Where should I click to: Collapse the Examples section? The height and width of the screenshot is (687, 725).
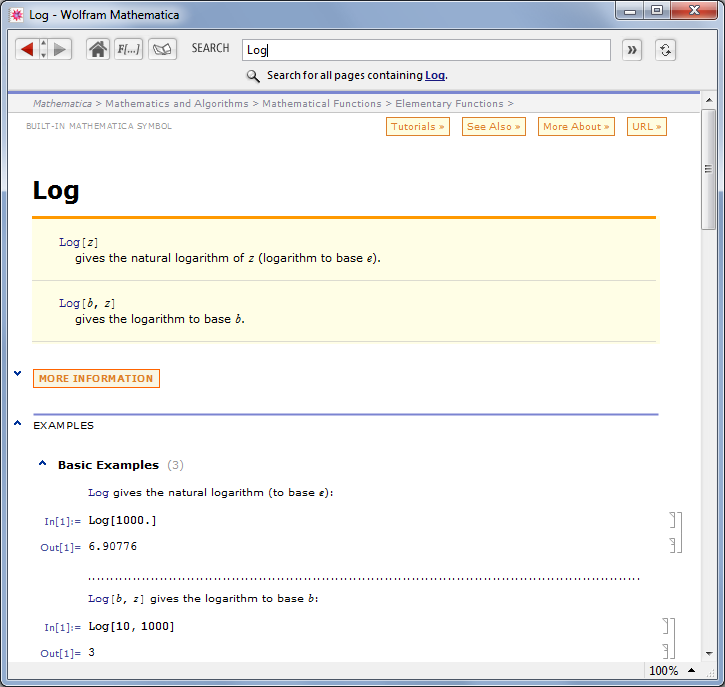point(18,424)
